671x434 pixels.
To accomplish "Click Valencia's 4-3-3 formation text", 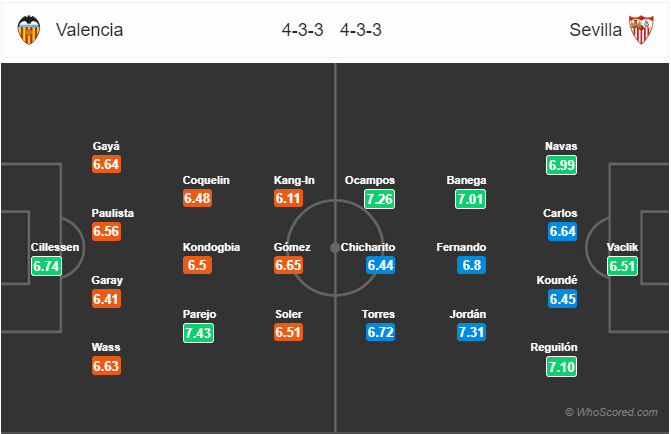I will (x=302, y=30).
